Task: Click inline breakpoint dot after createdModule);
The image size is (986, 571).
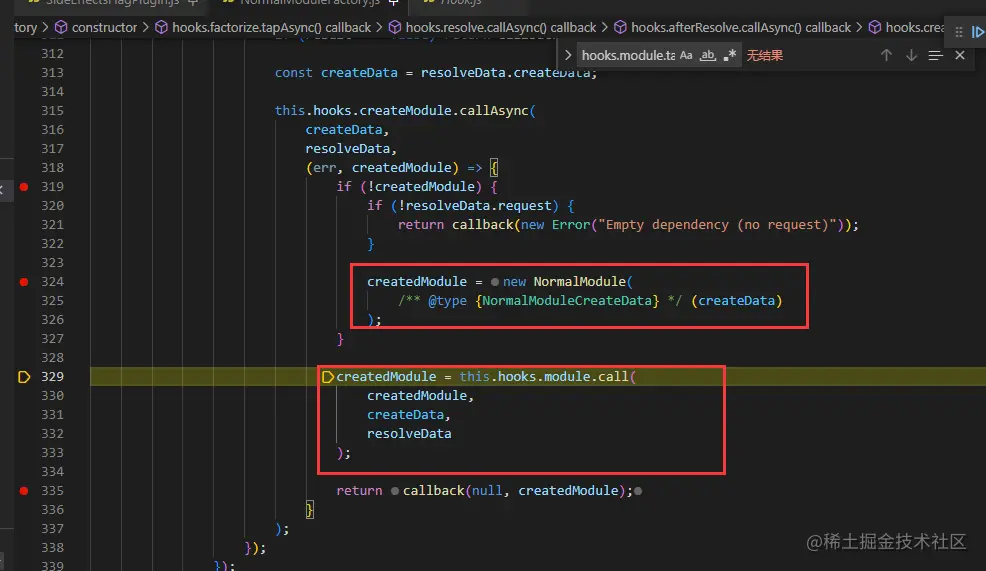Action: pyautogui.click(x=638, y=491)
